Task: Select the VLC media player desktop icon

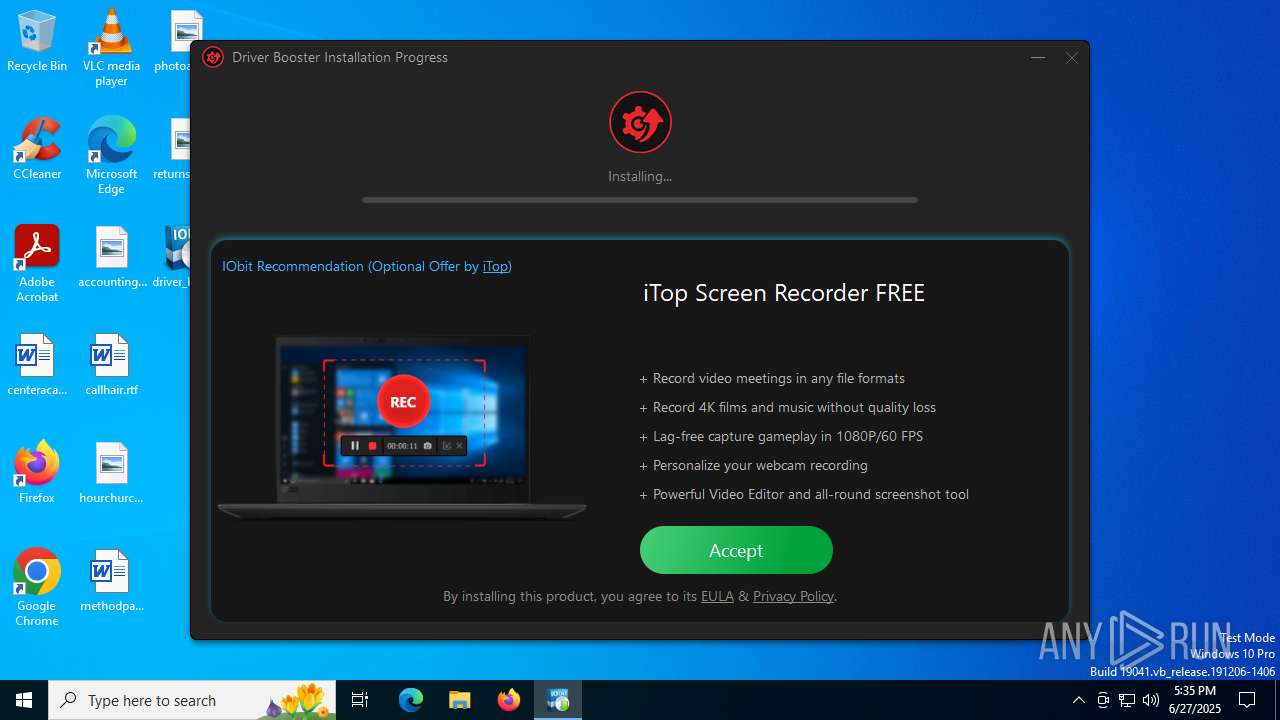Action: click(x=111, y=49)
